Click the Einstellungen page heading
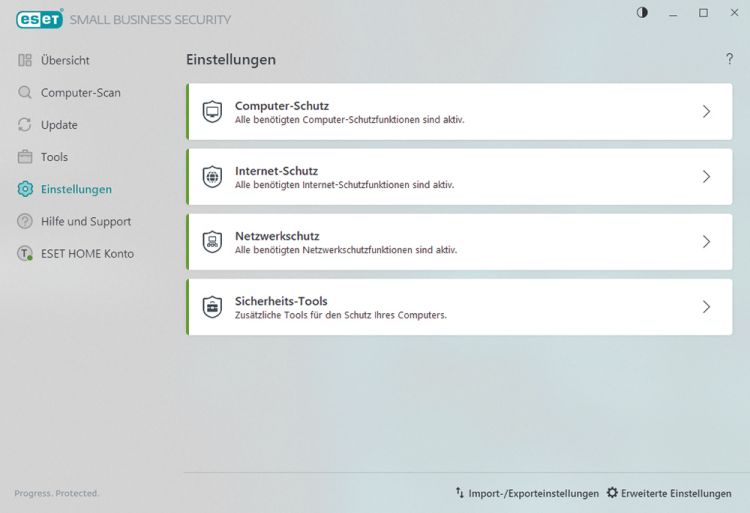The width and height of the screenshot is (750, 513). tap(231, 59)
